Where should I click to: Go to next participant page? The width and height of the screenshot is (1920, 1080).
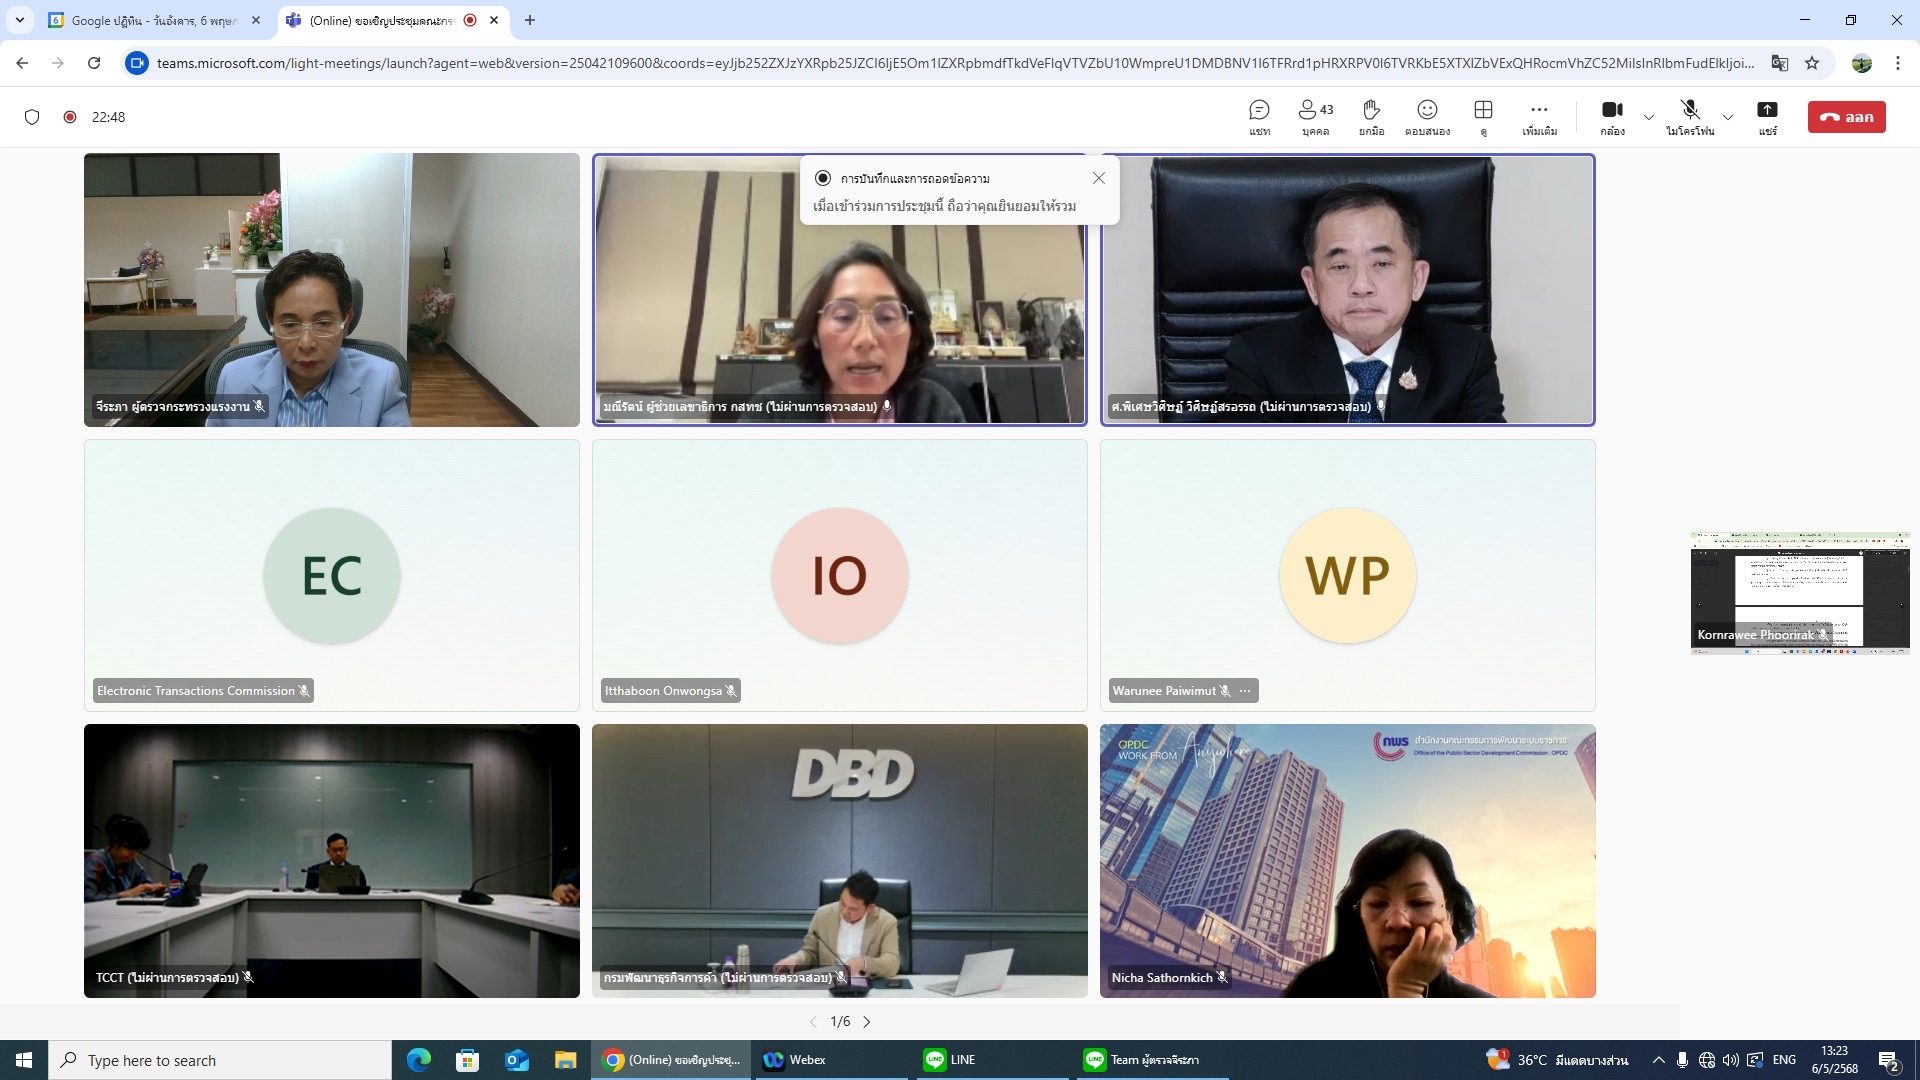coord(867,1021)
